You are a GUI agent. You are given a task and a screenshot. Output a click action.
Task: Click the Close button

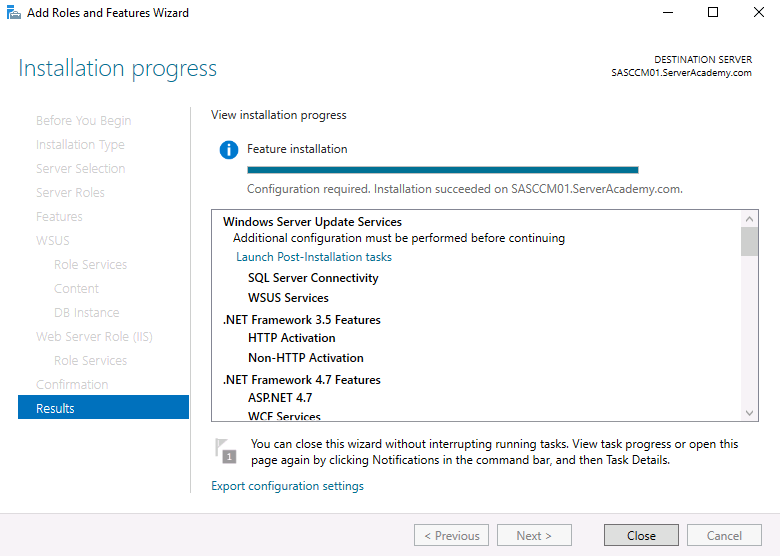[x=641, y=536]
